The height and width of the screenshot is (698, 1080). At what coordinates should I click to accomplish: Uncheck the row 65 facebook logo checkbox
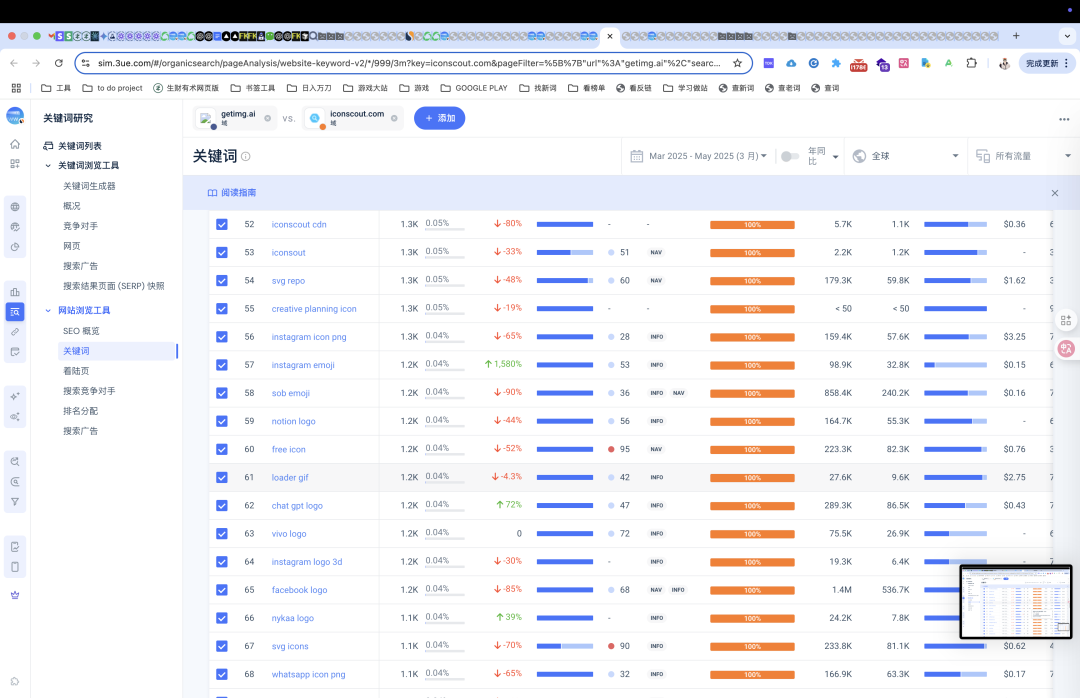click(222, 590)
